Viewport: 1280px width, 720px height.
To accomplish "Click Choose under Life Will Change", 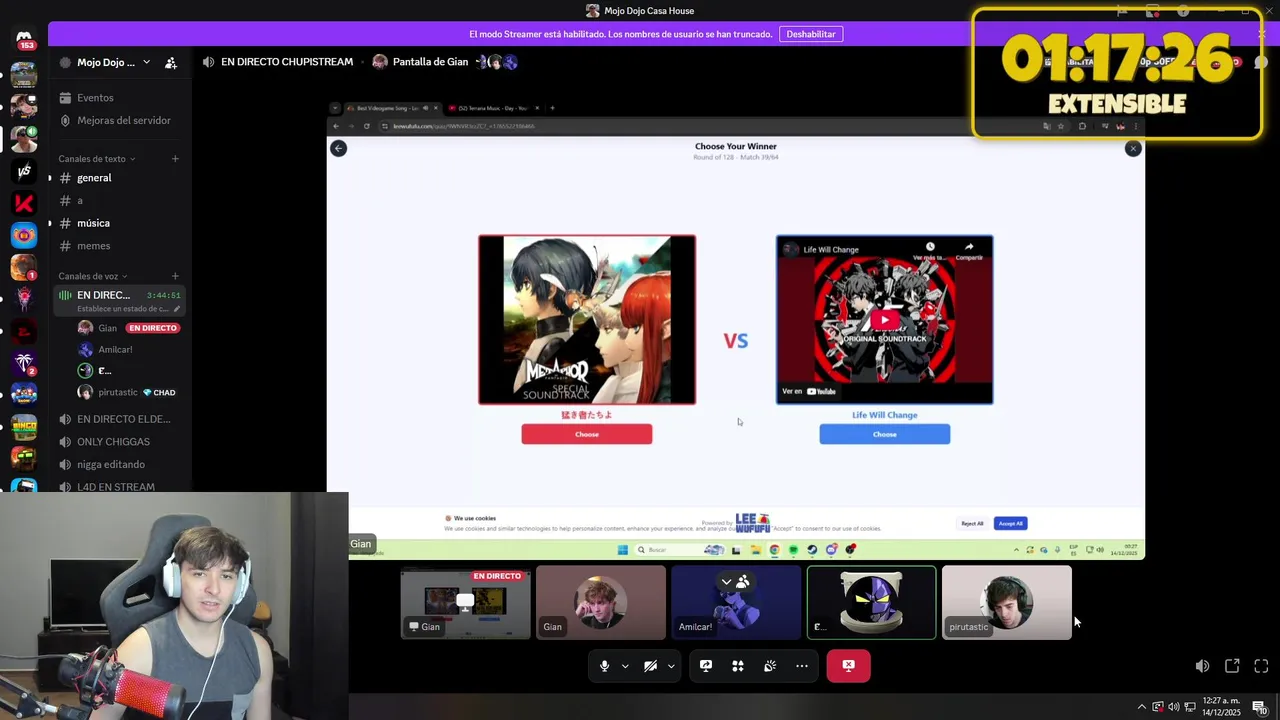I will coord(884,434).
